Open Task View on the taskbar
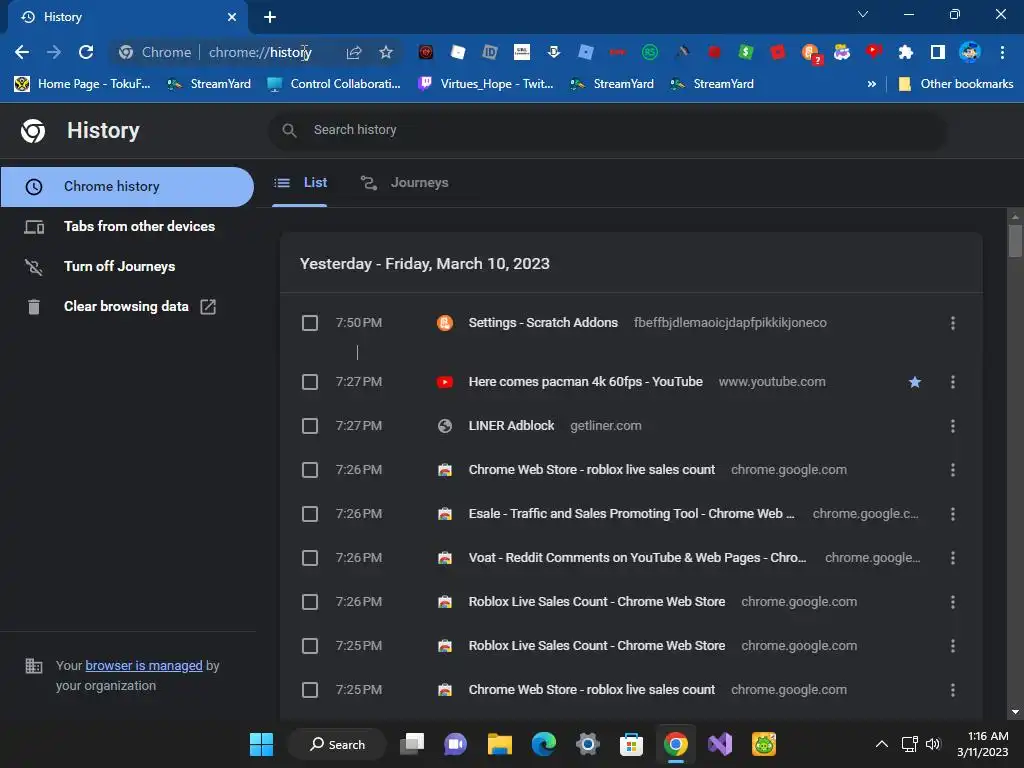This screenshot has height=768, width=1024. coord(412,744)
